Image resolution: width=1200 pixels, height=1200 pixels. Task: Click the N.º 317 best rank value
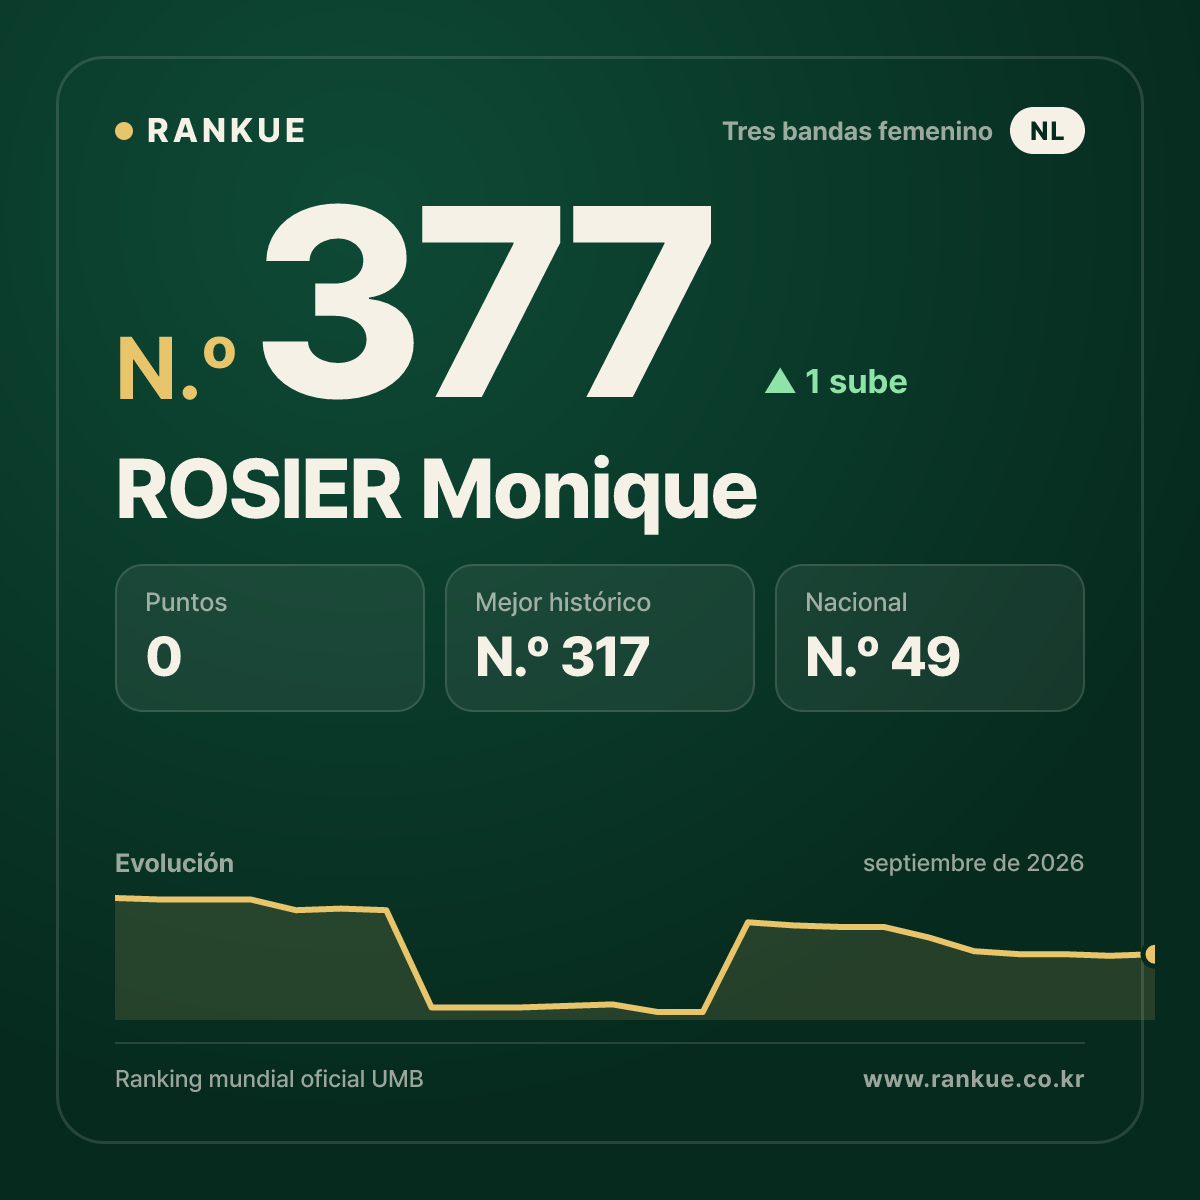pos(563,657)
